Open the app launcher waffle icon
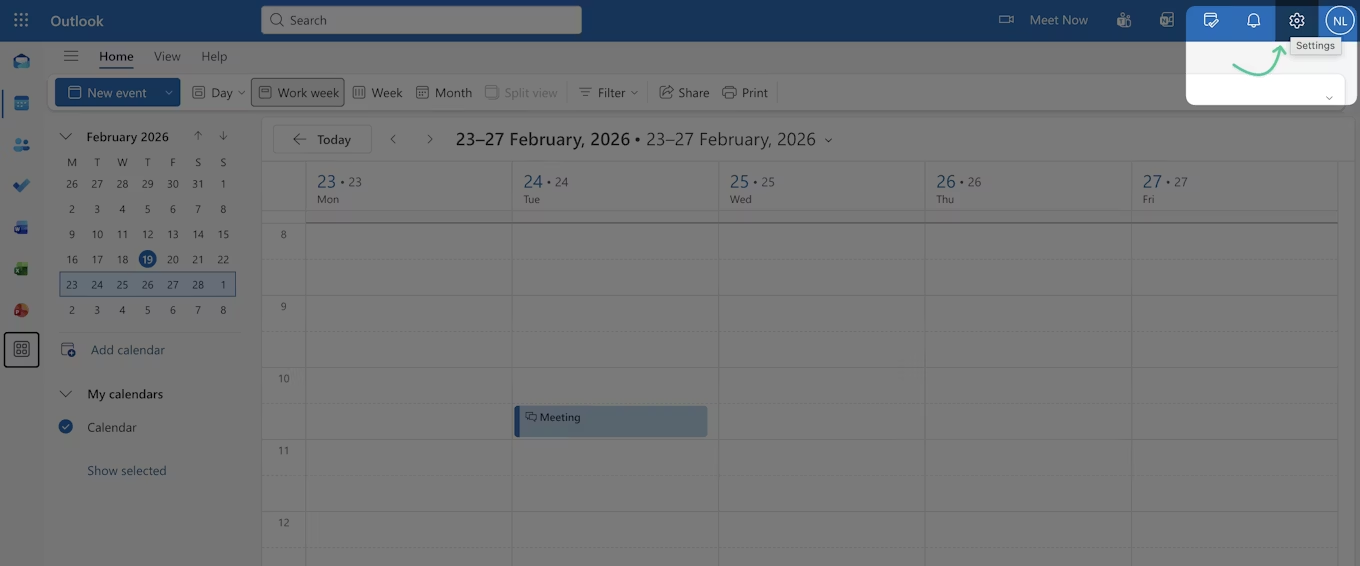The width and height of the screenshot is (1360, 566). coord(21,20)
